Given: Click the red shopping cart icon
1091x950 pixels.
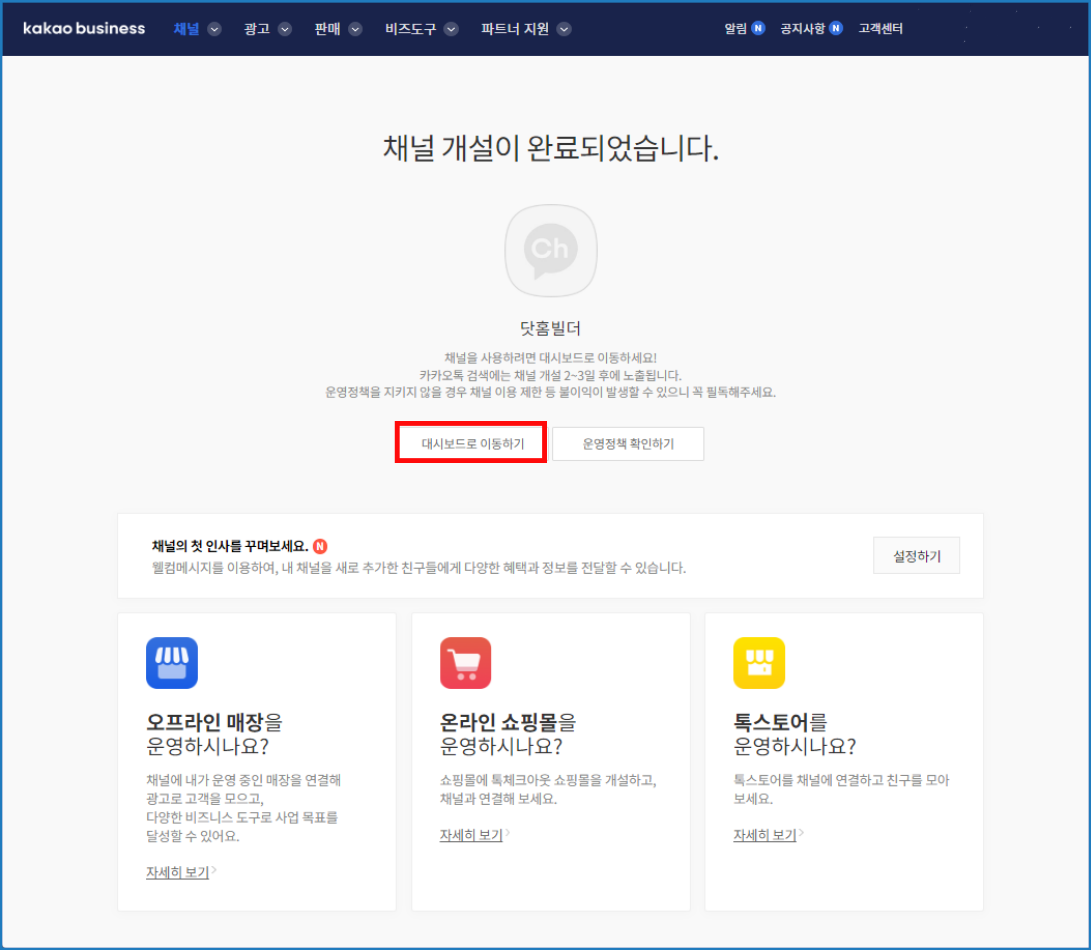Looking at the screenshot, I should [x=465, y=663].
